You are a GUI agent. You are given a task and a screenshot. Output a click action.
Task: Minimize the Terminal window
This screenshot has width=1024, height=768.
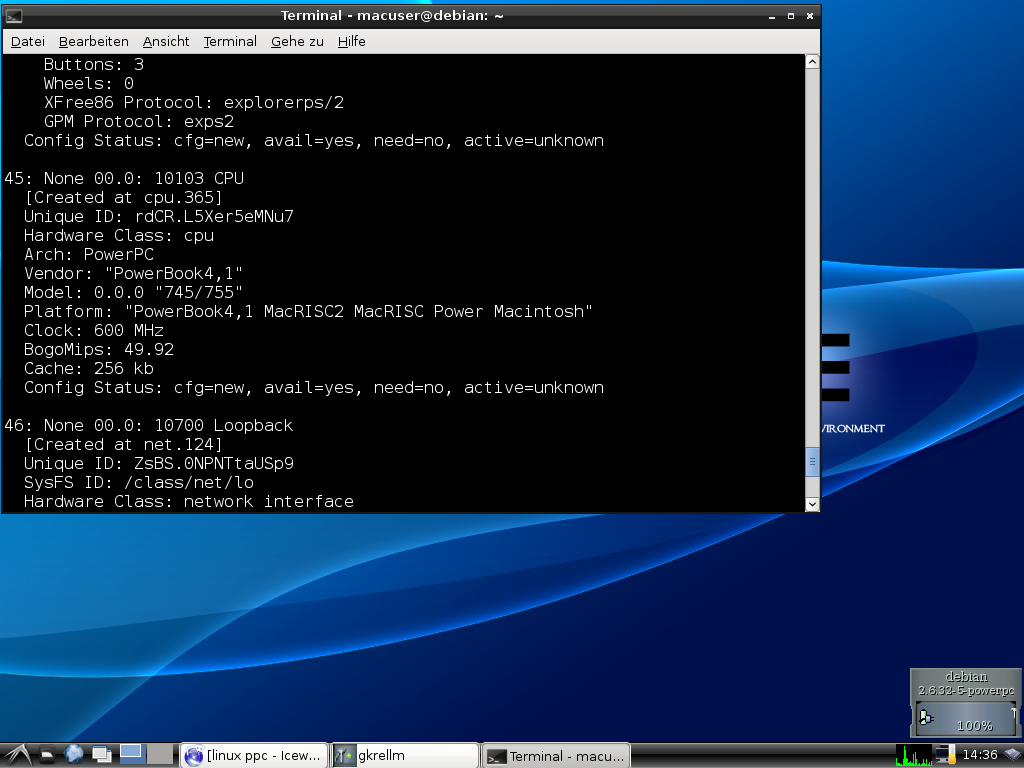coord(771,16)
